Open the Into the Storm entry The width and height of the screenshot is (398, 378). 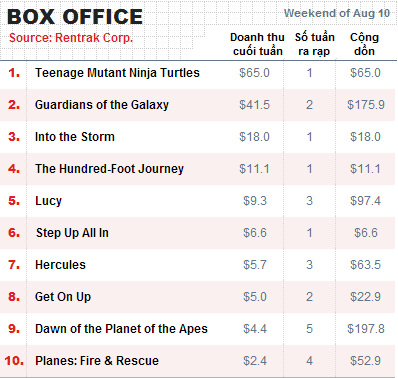coord(75,137)
